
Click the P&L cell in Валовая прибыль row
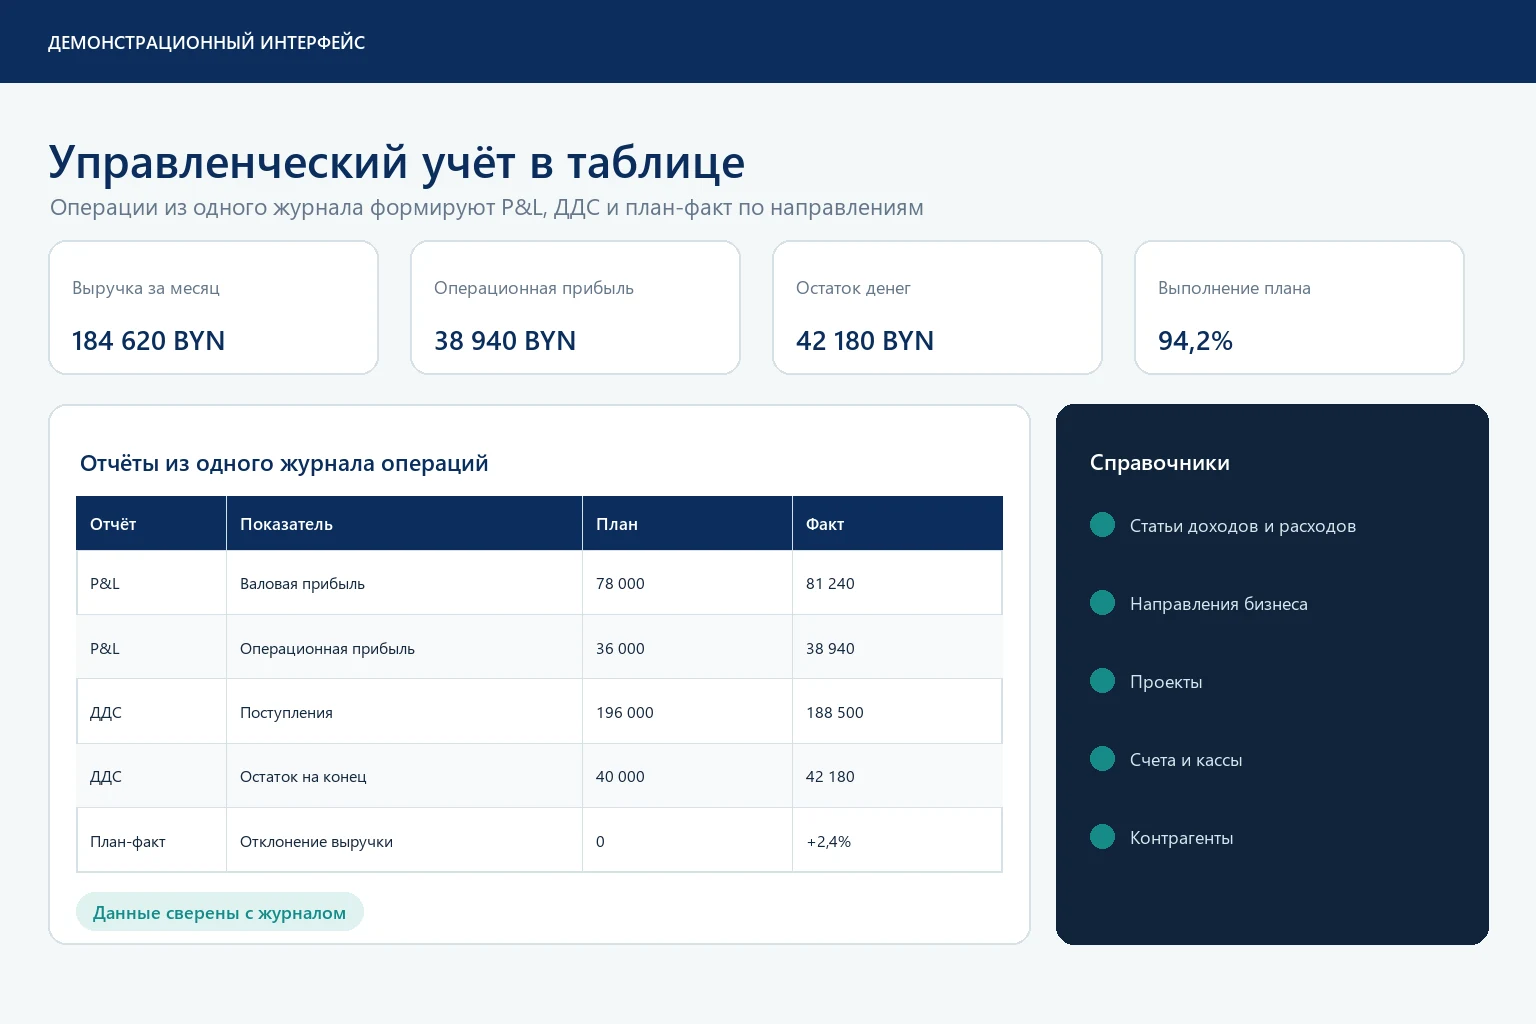tap(151, 583)
